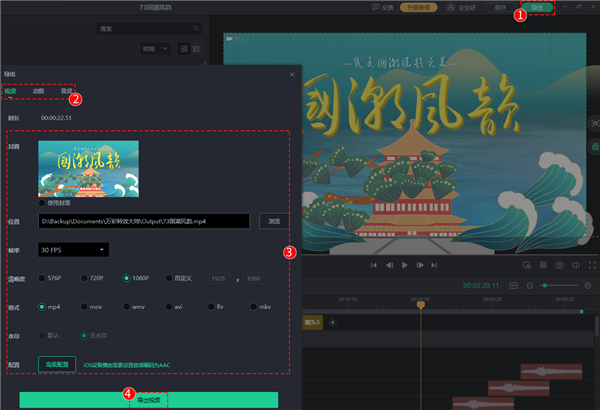Open the 30 FPS frame rate dropdown
The width and height of the screenshot is (600, 410).
pyautogui.click(x=73, y=249)
